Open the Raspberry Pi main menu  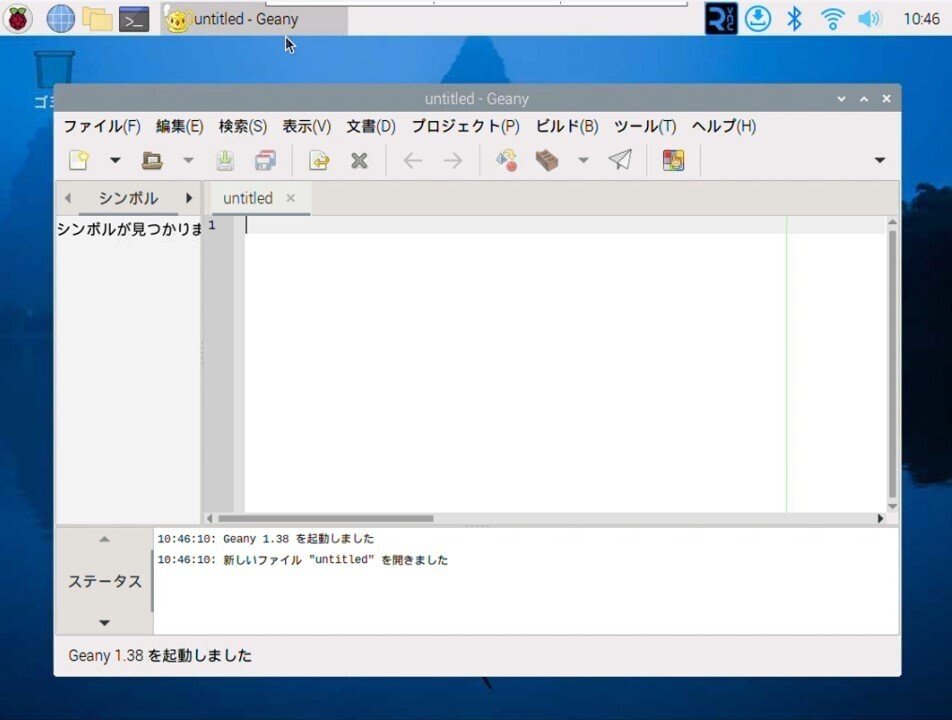(19, 19)
